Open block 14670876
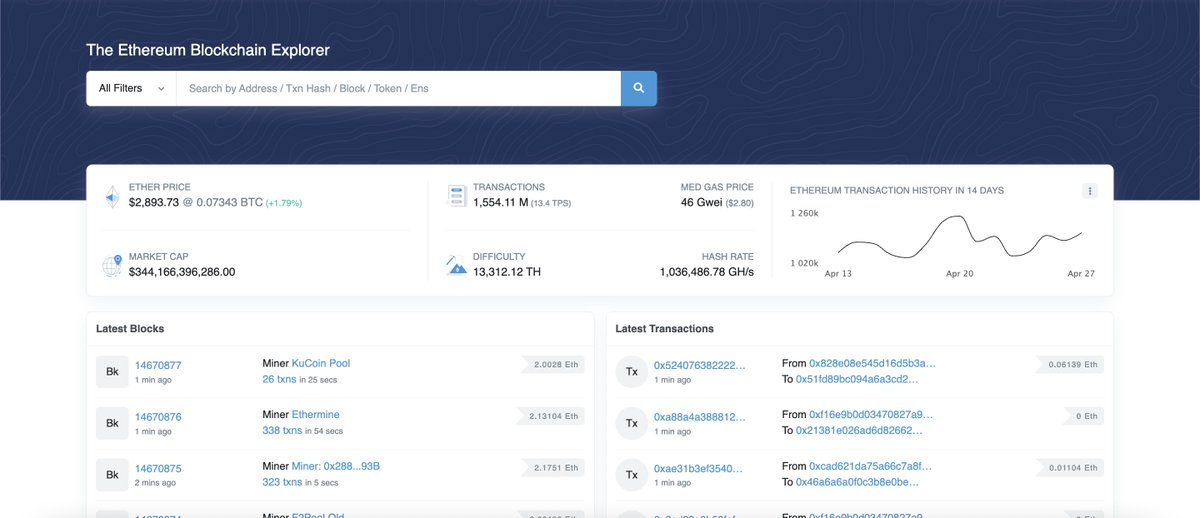 pos(158,417)
